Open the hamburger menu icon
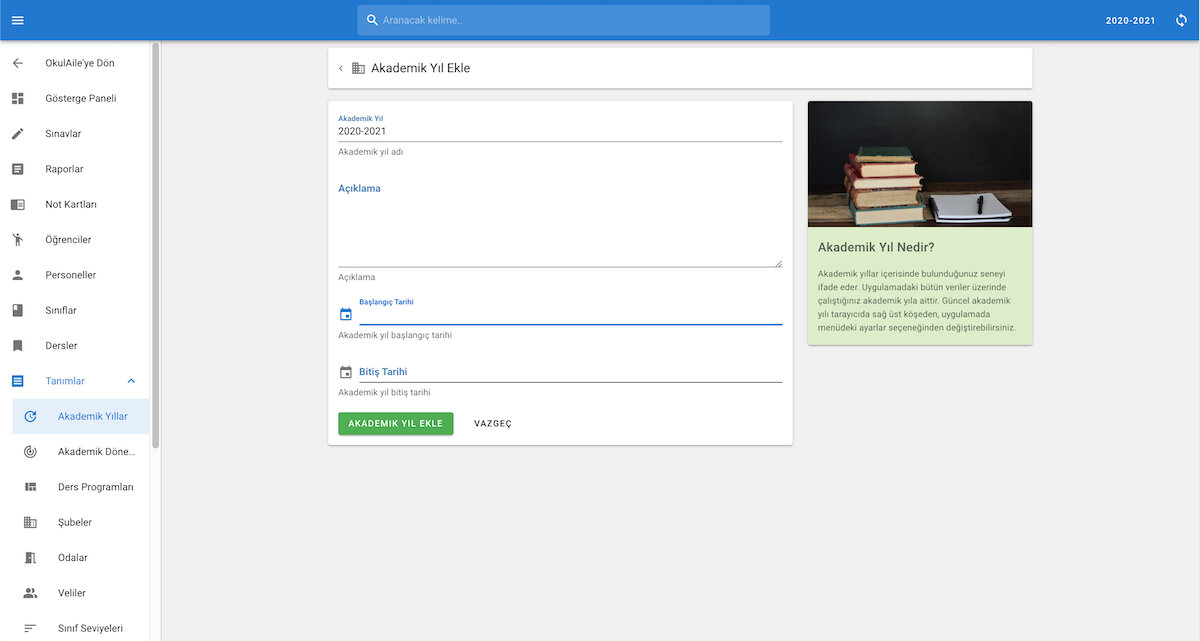The height and width of the screenshot is (641, 1200). [x=17, y=20]
